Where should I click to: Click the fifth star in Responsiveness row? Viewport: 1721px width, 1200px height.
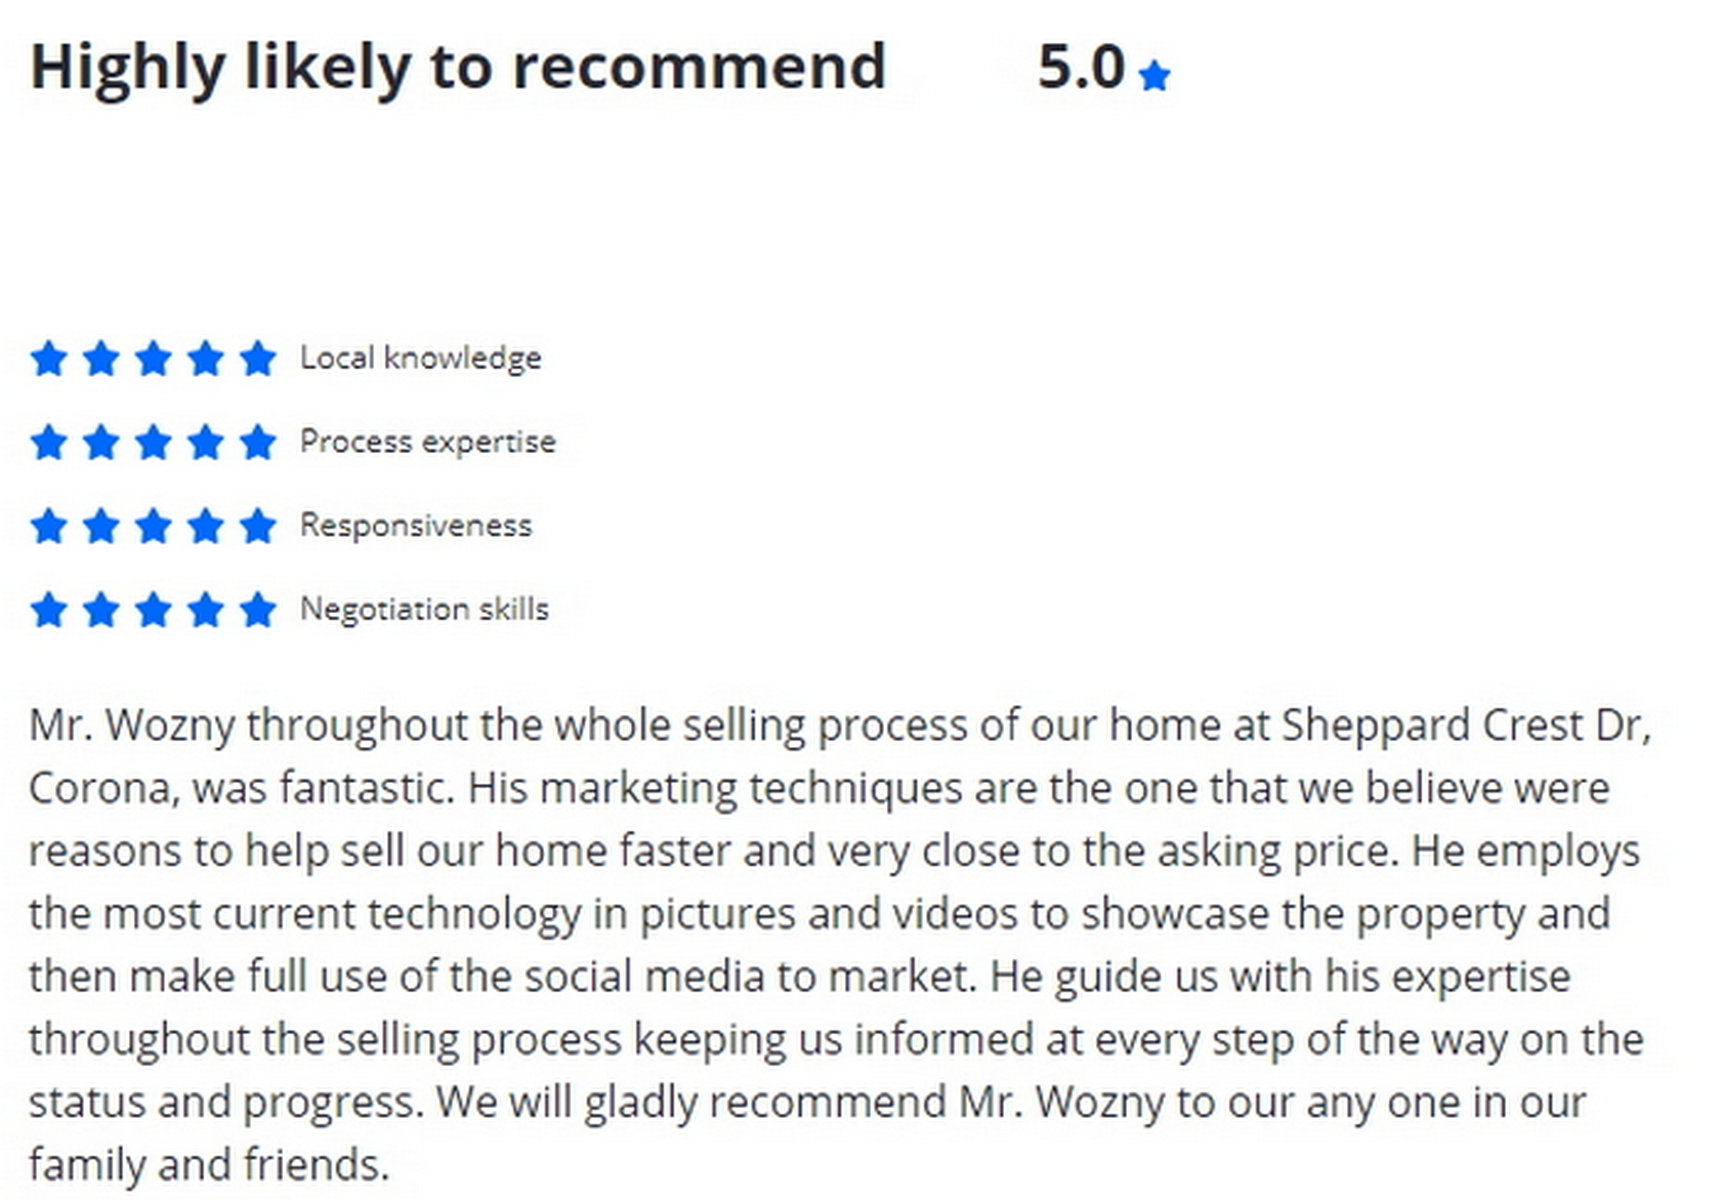pyautogui.click(x=257, y=526)
